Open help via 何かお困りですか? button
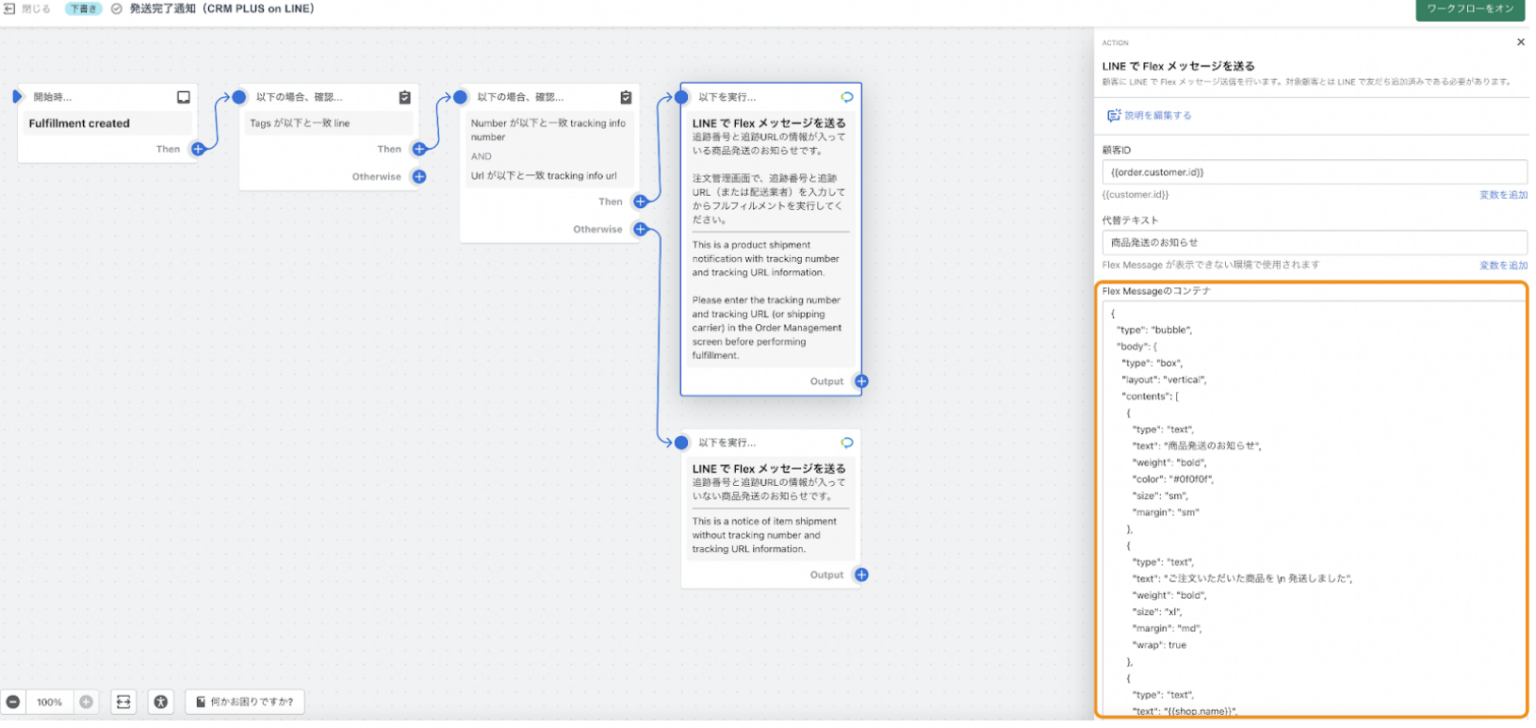The image size is (1536, 728). tap(244, 702)
